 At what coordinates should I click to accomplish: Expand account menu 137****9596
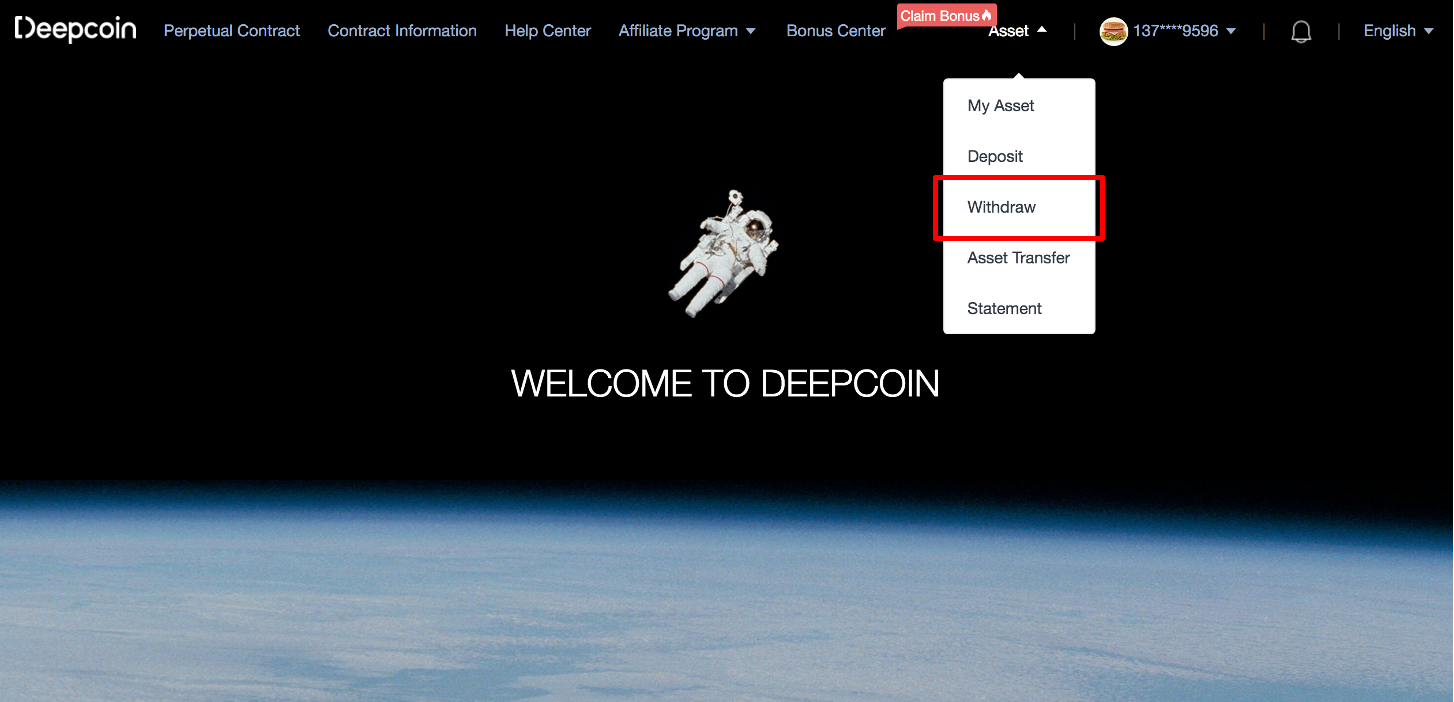pyautogui.click(x=1185, y=31)
